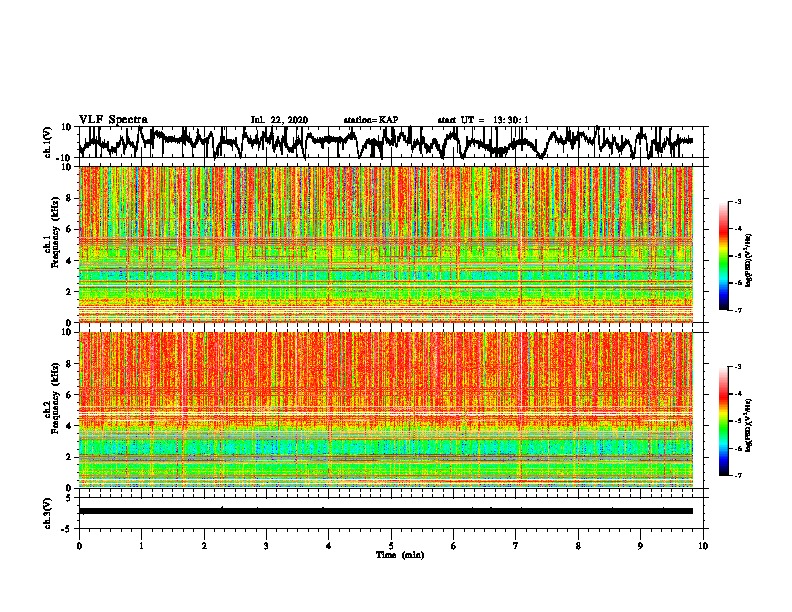Click the "station=KAP" header label
The height and width of the screenshot is (612, 792).
pyautogui.click(x=371, y=120)
